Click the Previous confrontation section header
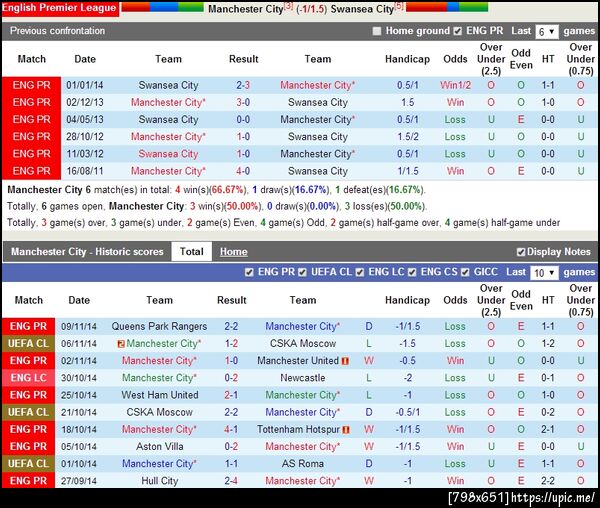This screenshot has height=508, width=600. (57, 31)
